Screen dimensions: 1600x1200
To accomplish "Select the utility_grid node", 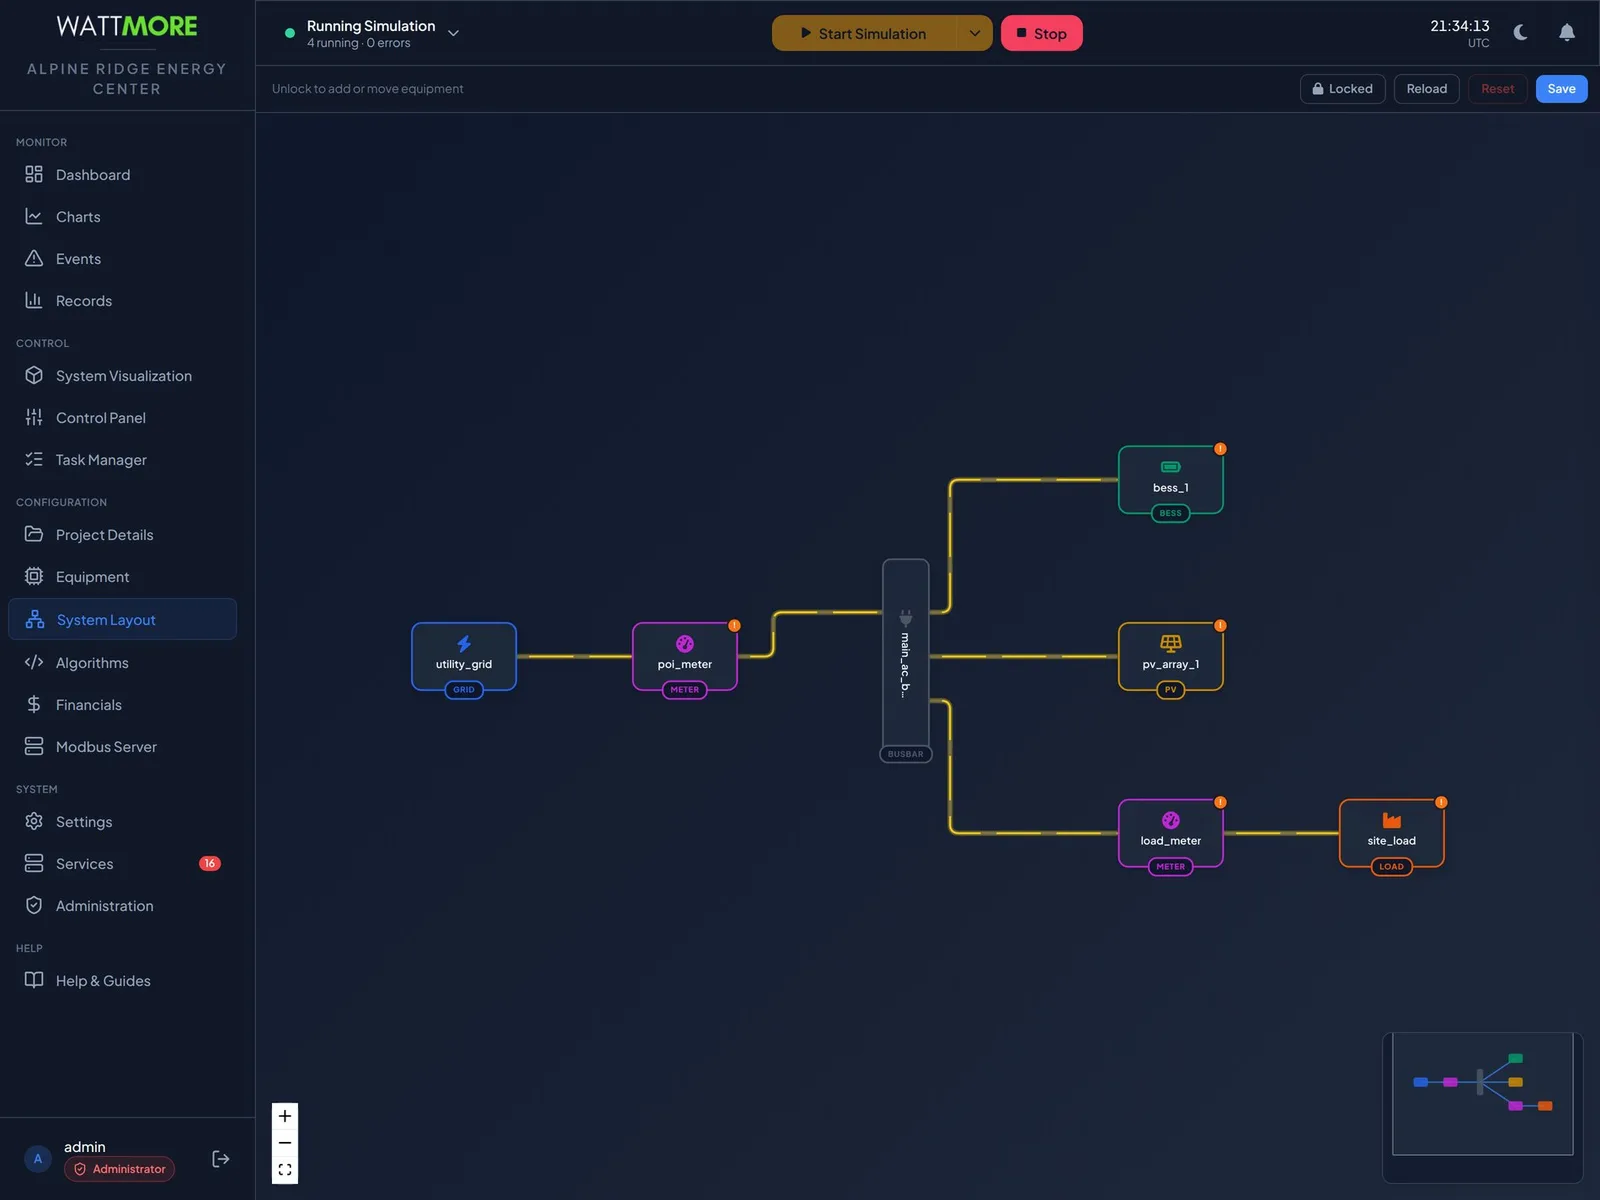I will pos(464,657).
